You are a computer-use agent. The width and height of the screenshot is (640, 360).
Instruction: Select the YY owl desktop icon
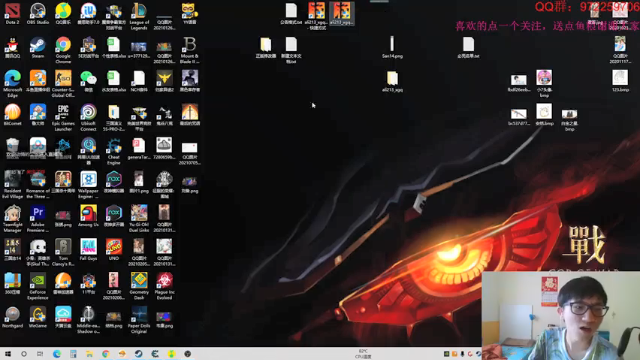pos(189,13)
